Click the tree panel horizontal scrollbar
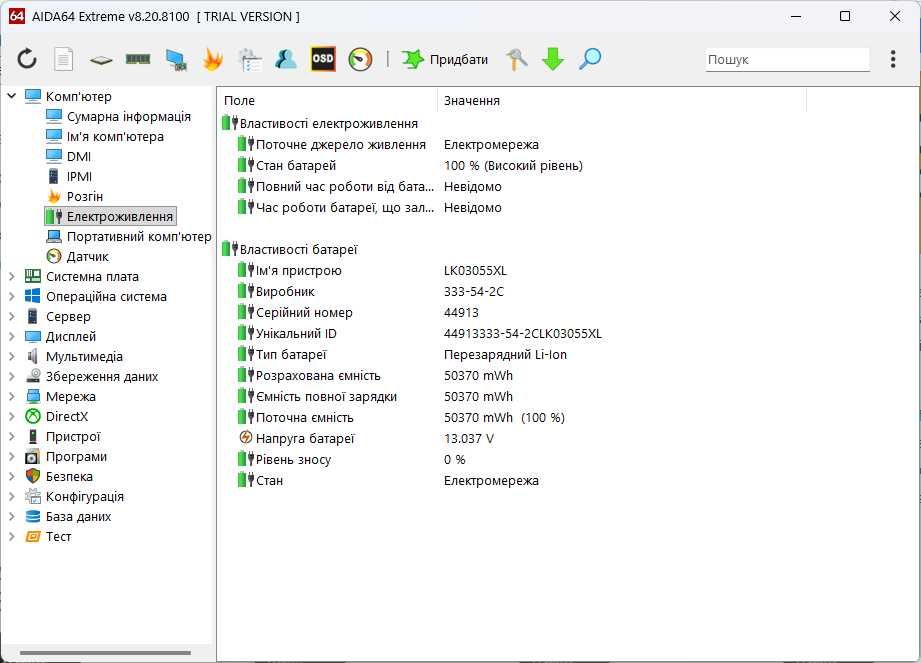 click(x=106, y=652)
